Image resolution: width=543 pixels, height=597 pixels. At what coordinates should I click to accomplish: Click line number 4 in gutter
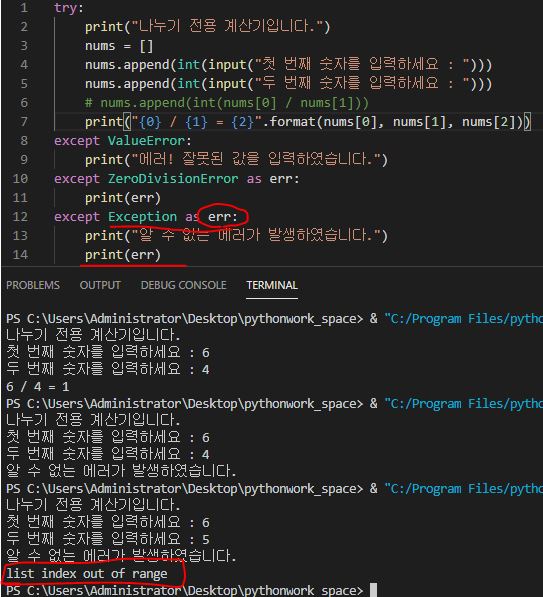point(24,65)
